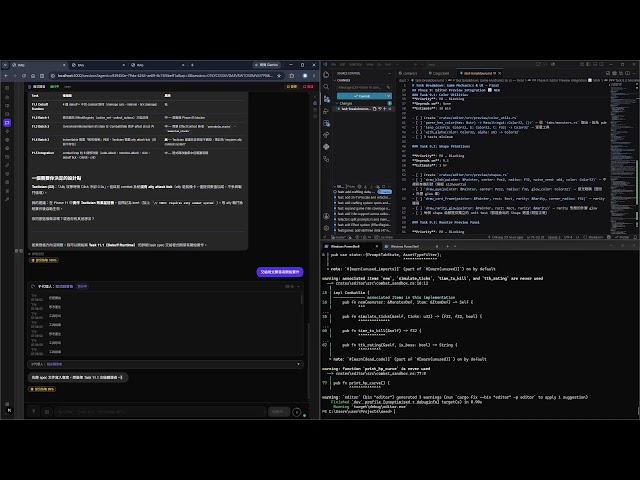Open the File menu in VS Code
The height and width of the screenshot is (480, 640).
[x=333, y=64]
